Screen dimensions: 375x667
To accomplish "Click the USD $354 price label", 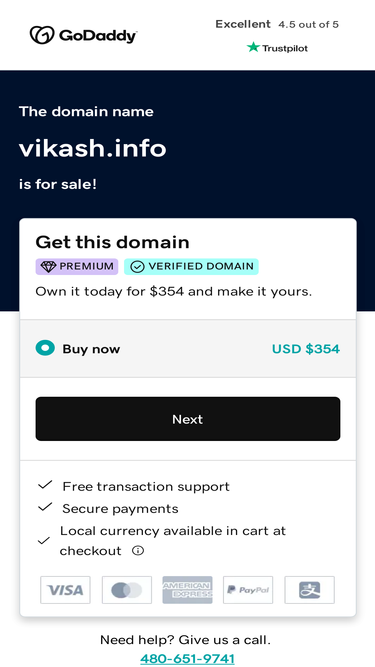I will click(x=306, y=349).
